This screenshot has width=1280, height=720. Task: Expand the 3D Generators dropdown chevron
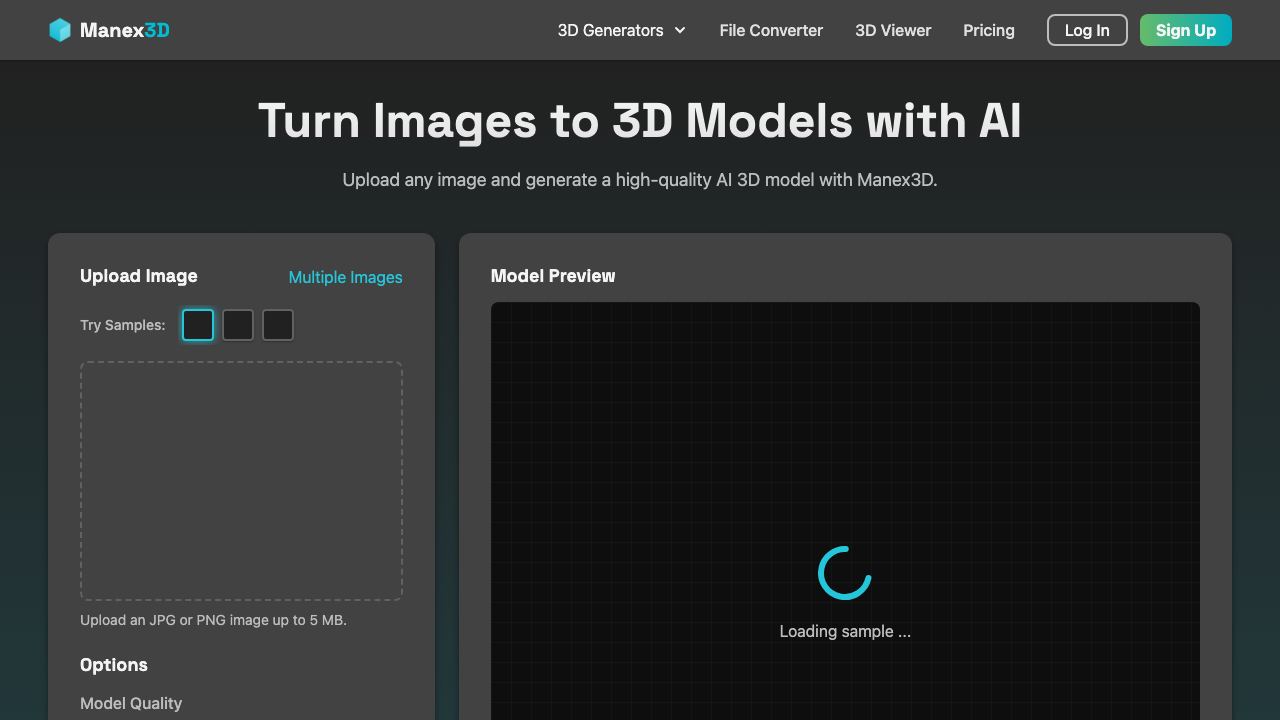pos(680,30)
